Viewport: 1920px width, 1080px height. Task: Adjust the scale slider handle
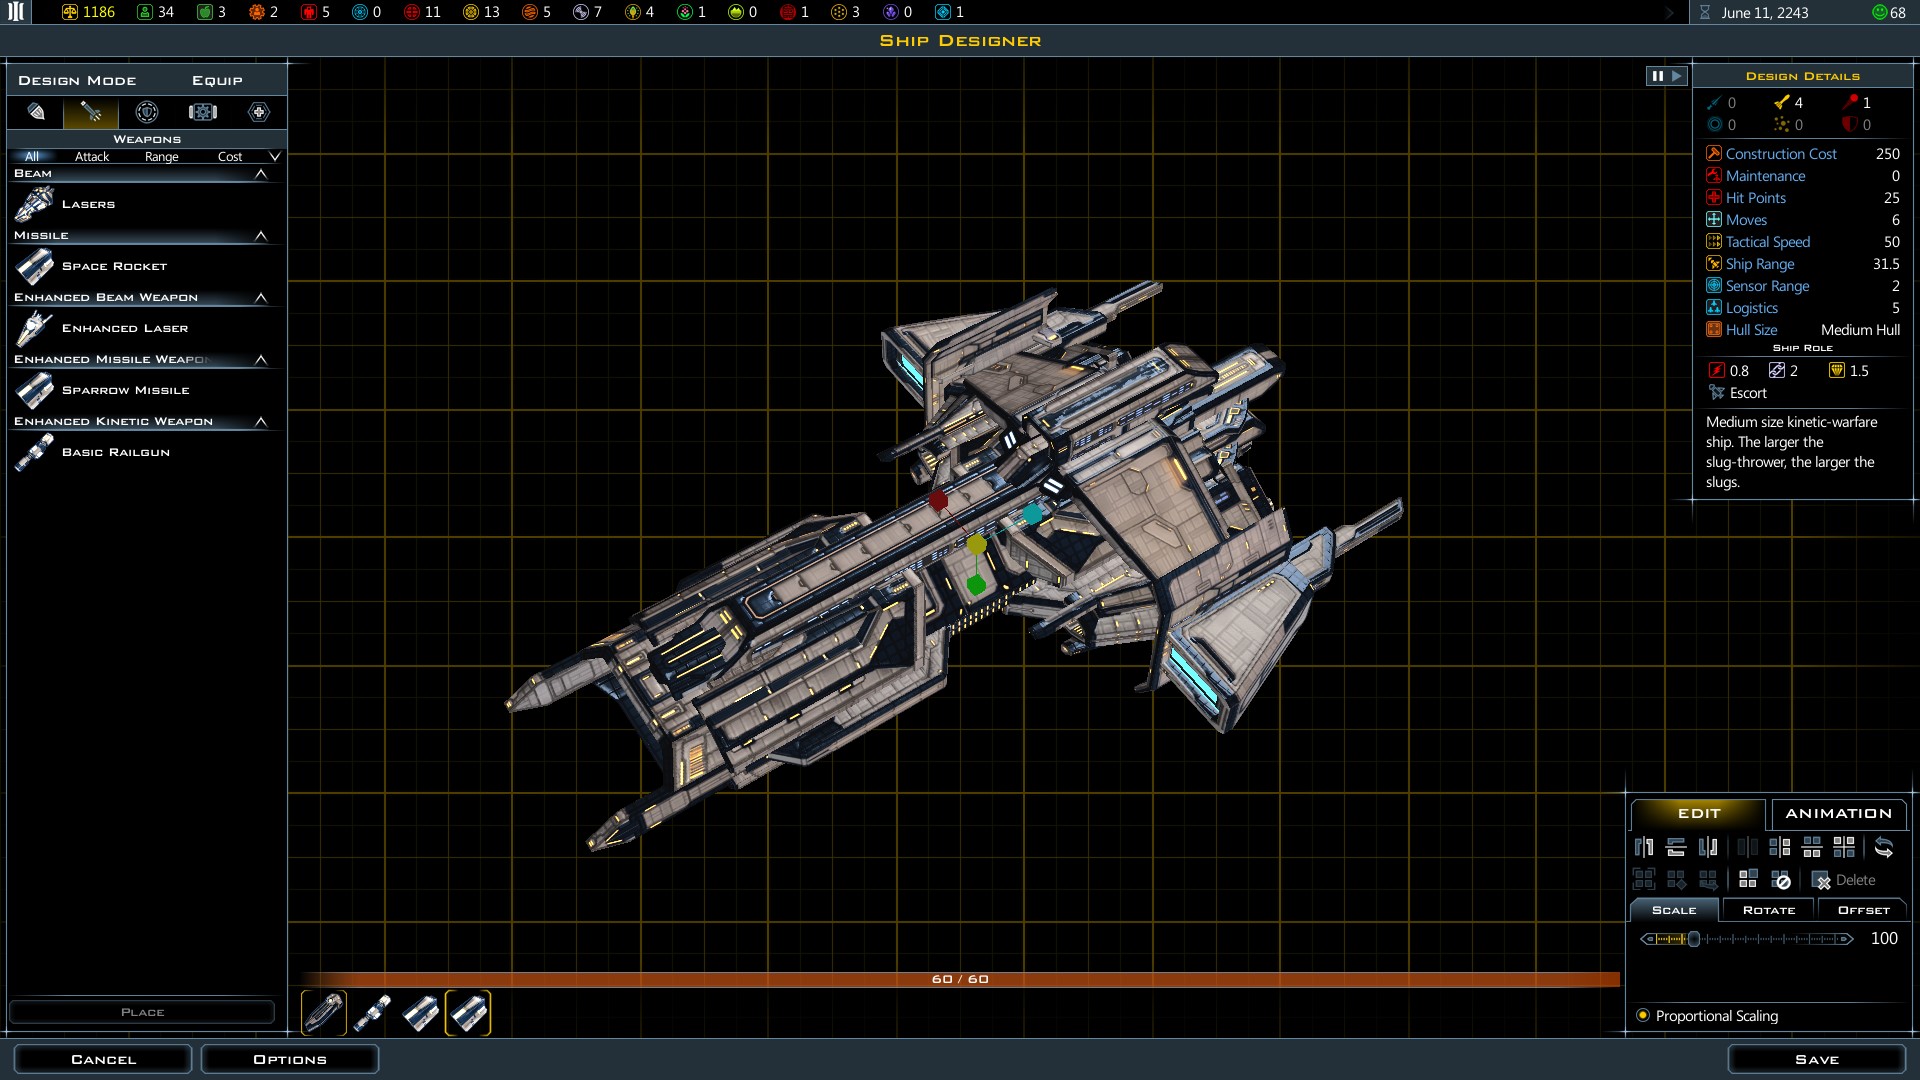point(1694,939)
